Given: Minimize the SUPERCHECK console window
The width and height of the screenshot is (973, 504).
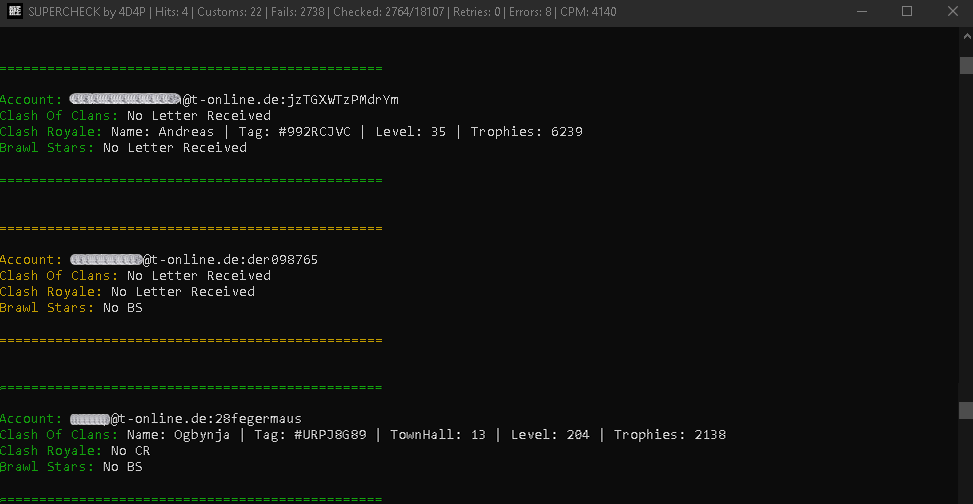Looking at the screenshot, I should point(862,12).
